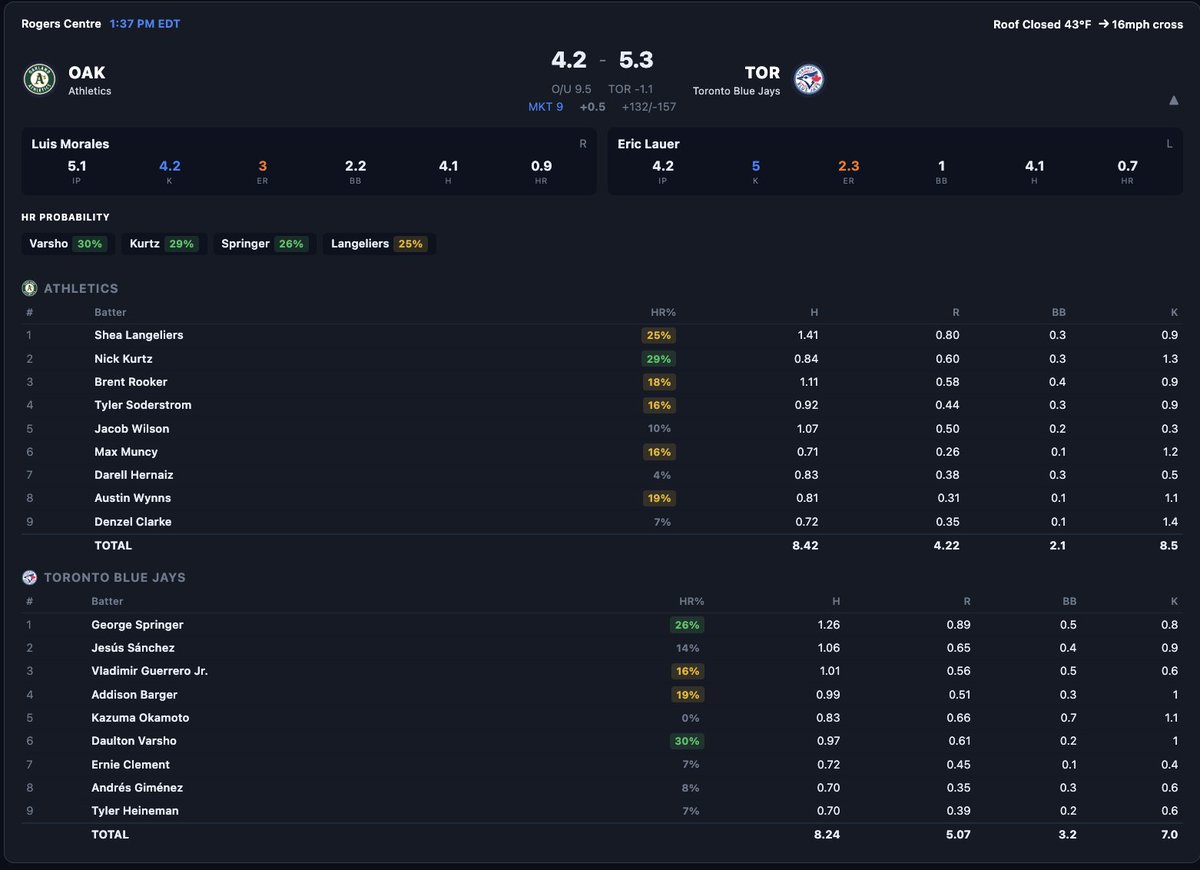
Task: Collapse the game card with the triangle arrow
Action: pos(1173,100)
